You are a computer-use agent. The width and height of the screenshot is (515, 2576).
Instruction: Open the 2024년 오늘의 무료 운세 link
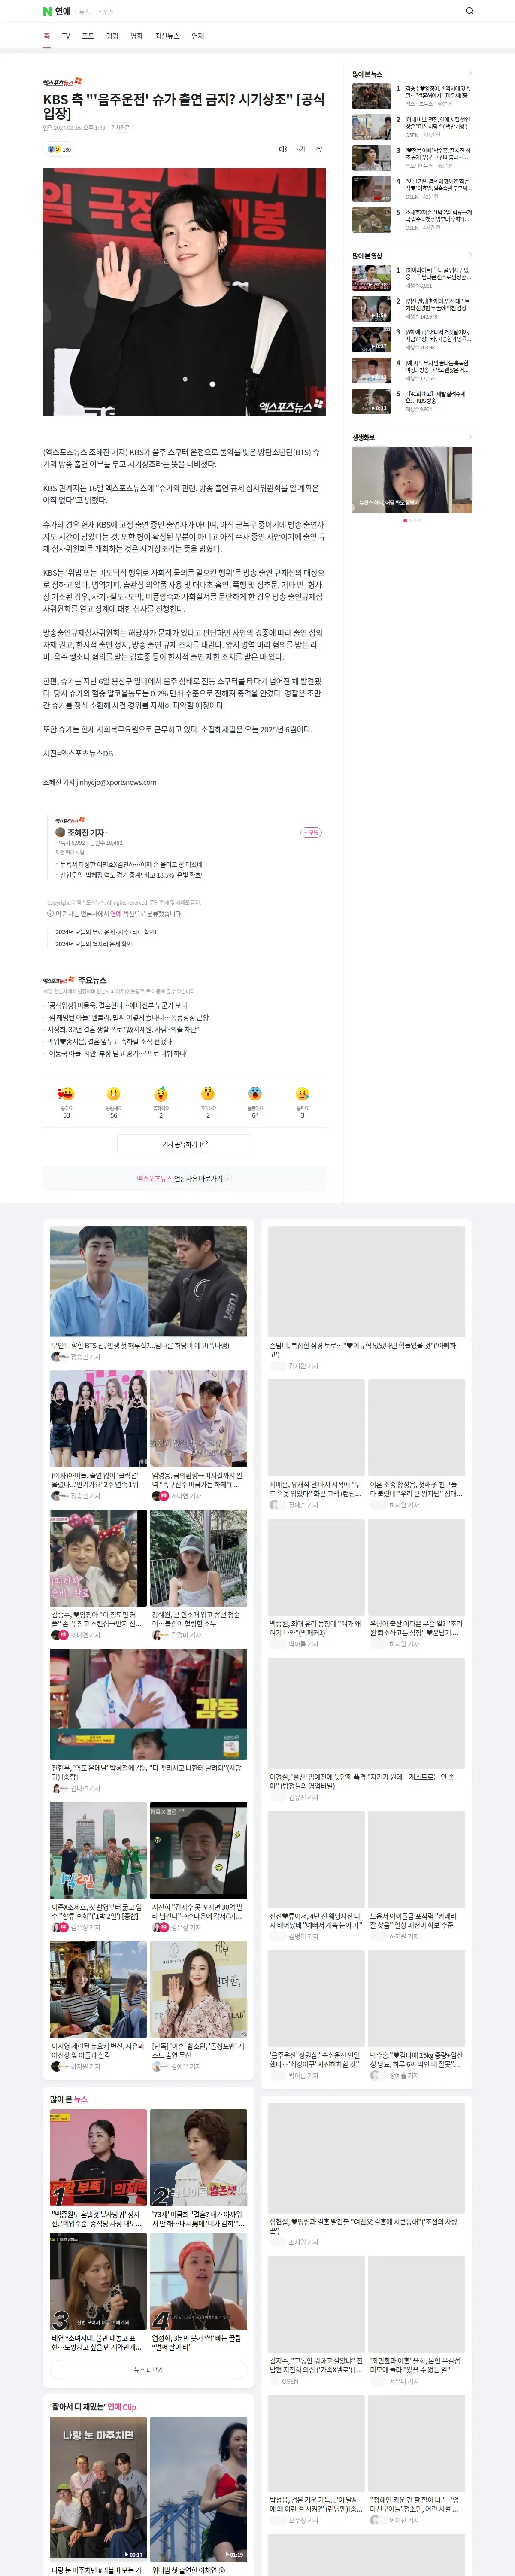click(x=106, y=932)
